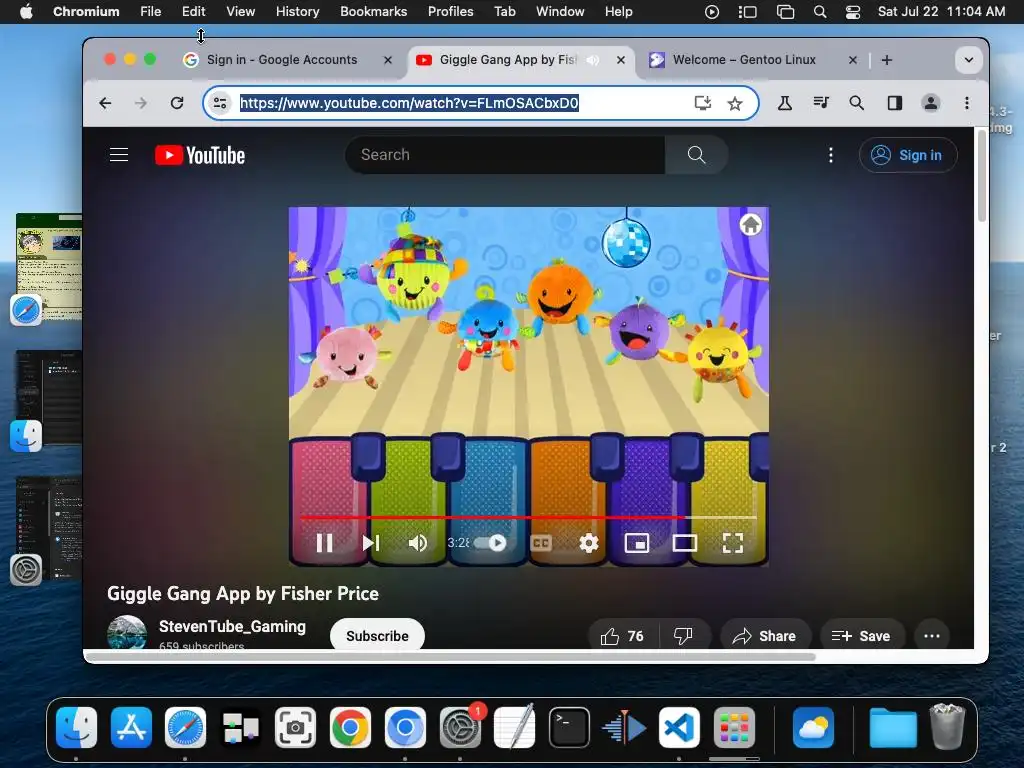Click StevenTube_Gaming channel avatar
1024x768 pixels.
pos(127,632)
